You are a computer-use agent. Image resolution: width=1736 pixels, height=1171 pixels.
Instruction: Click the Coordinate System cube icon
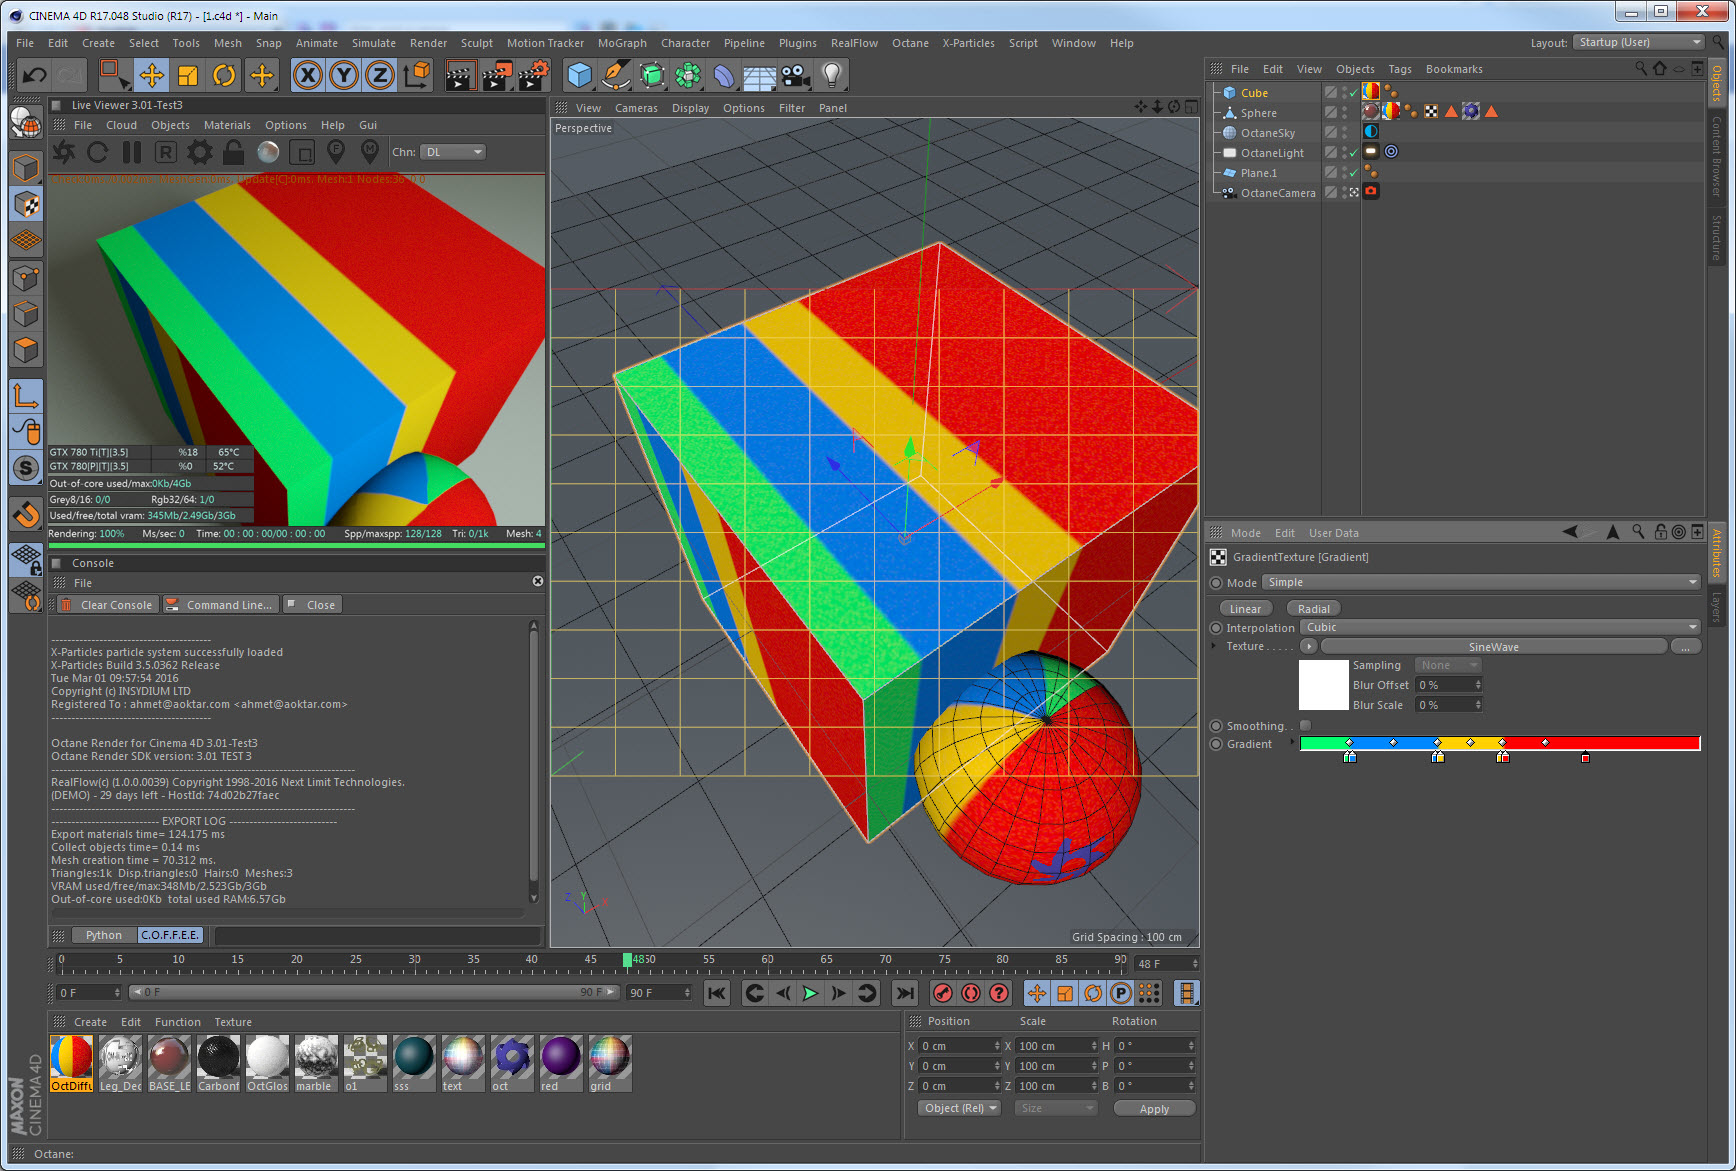(417, 75)
